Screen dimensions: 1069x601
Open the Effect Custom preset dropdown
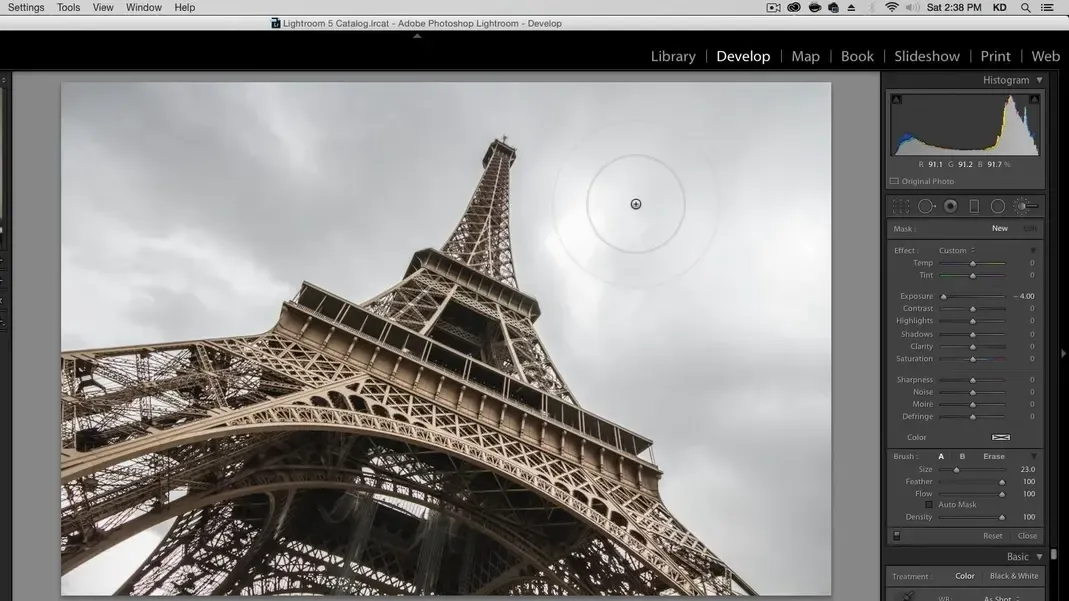click(x=956, y=251)
